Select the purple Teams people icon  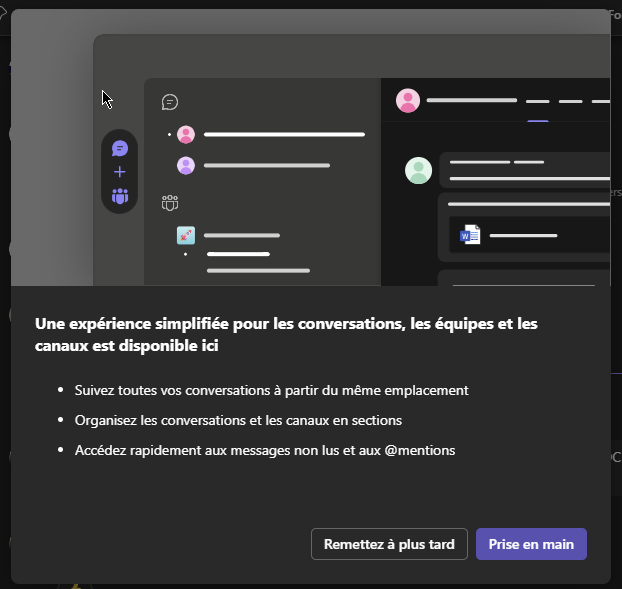click(120, 196)
